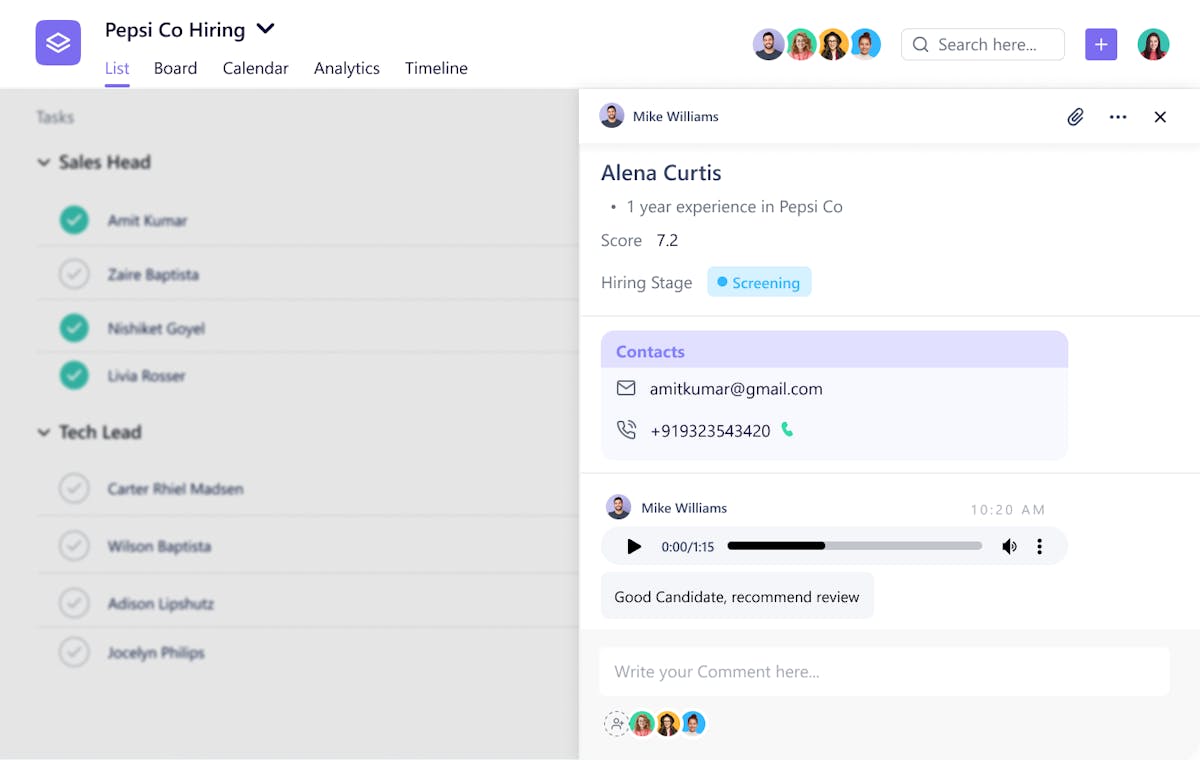
Task: Uncheck the Amit Kumar task
Action: 74,220
